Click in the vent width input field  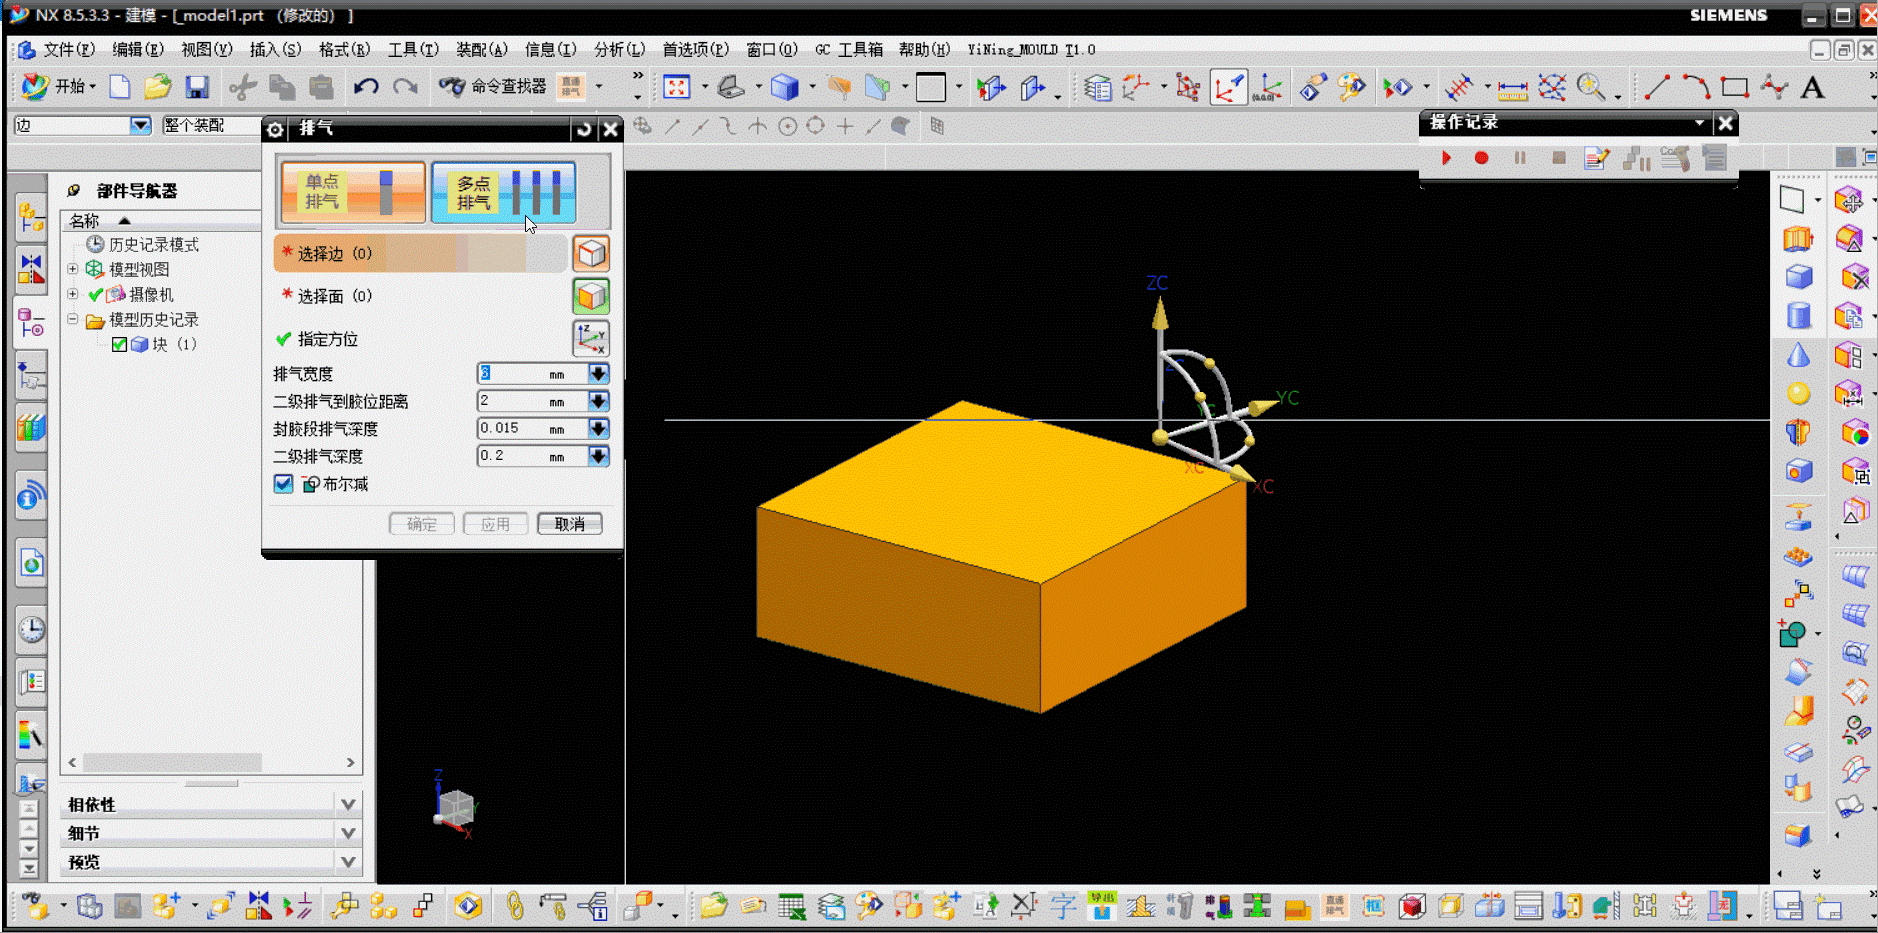pos(532,373)
